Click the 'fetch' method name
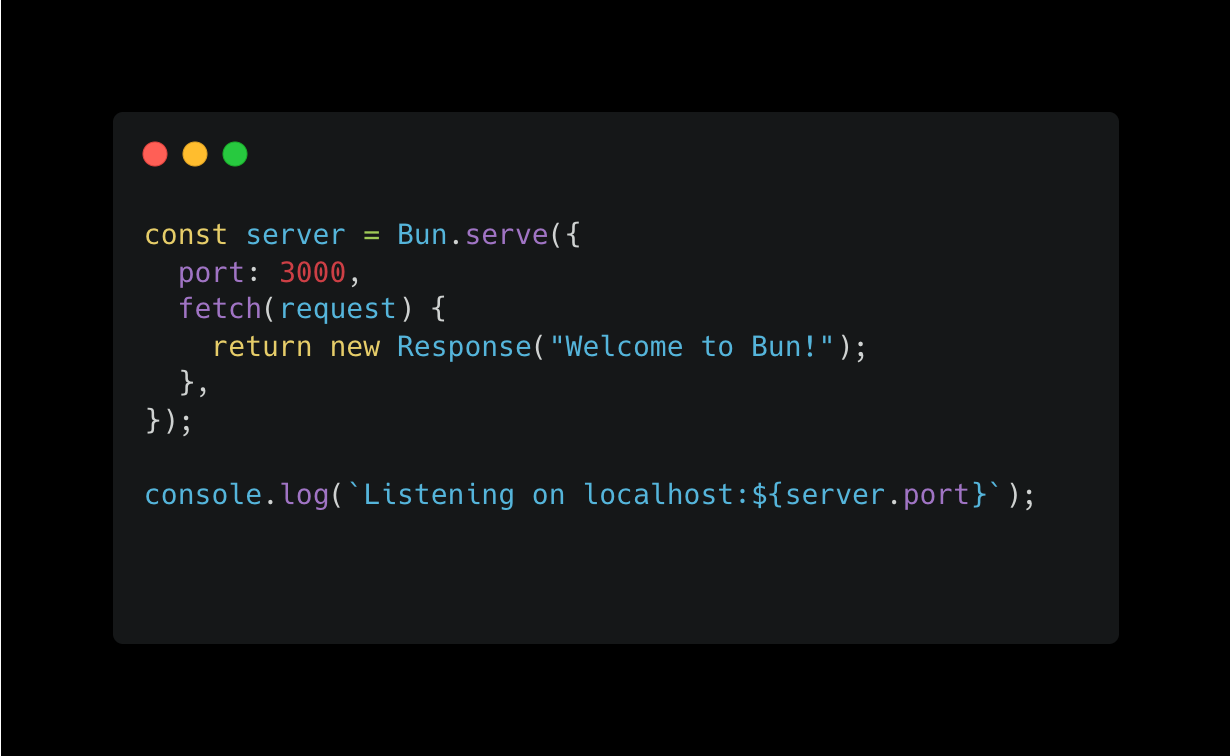The image size is (1230, 756). tap(220, 309)
